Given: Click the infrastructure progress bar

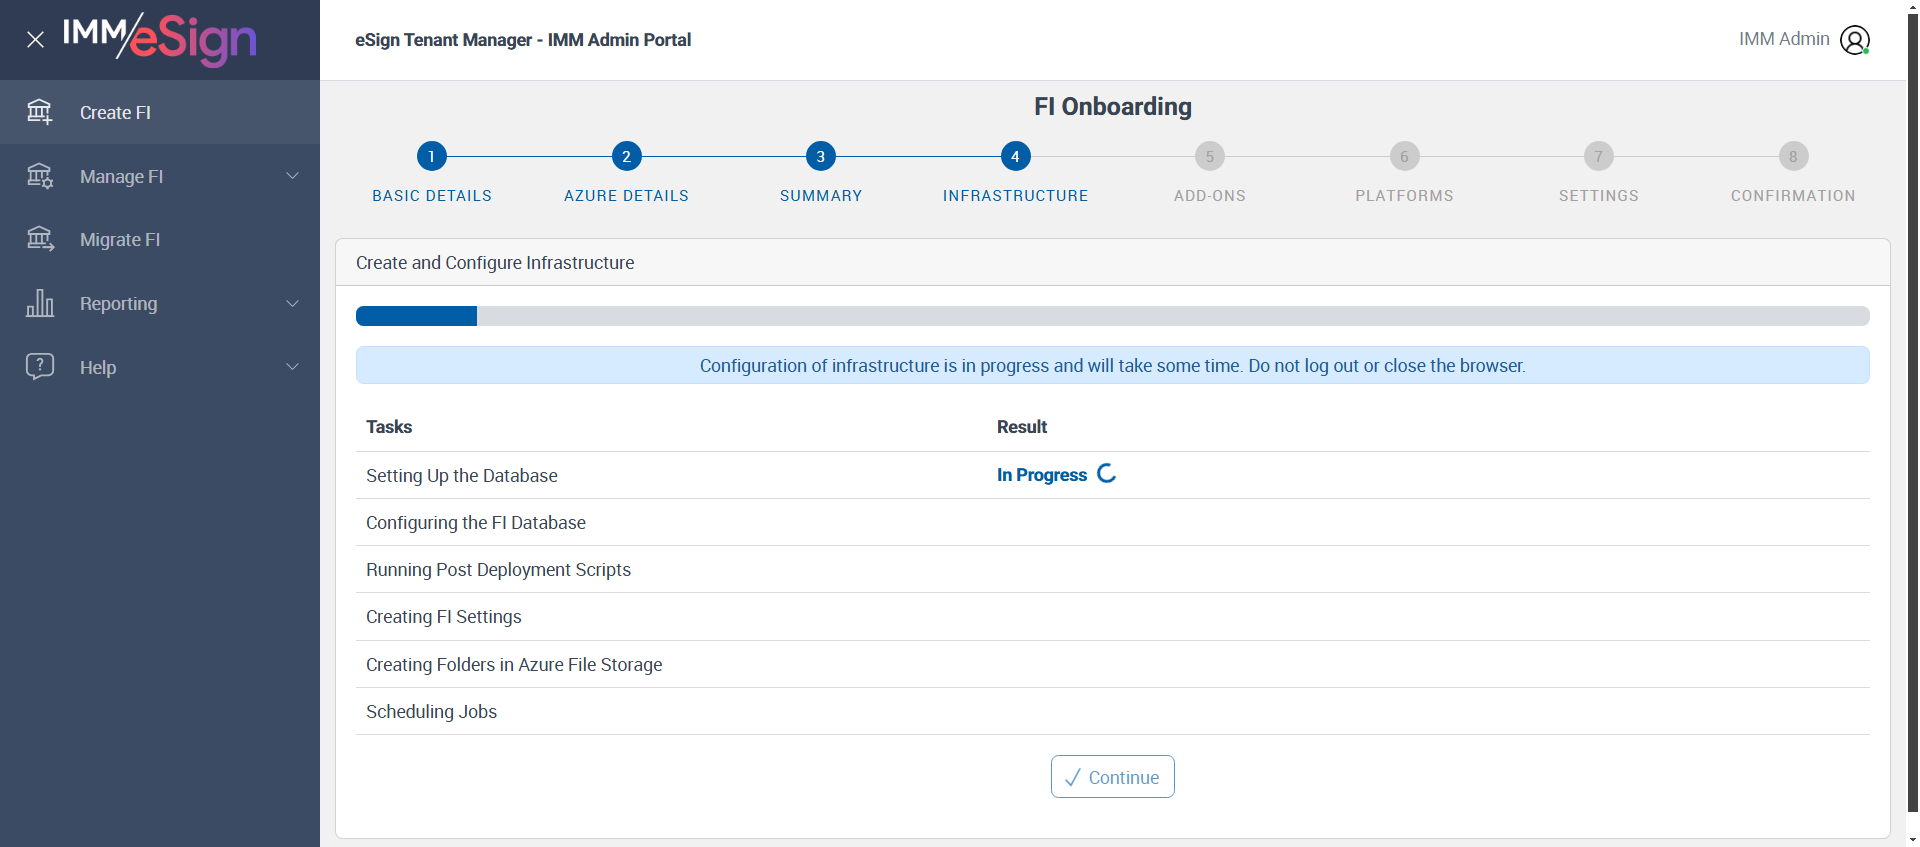Looking at the screenshot, I should point(1112,316).
